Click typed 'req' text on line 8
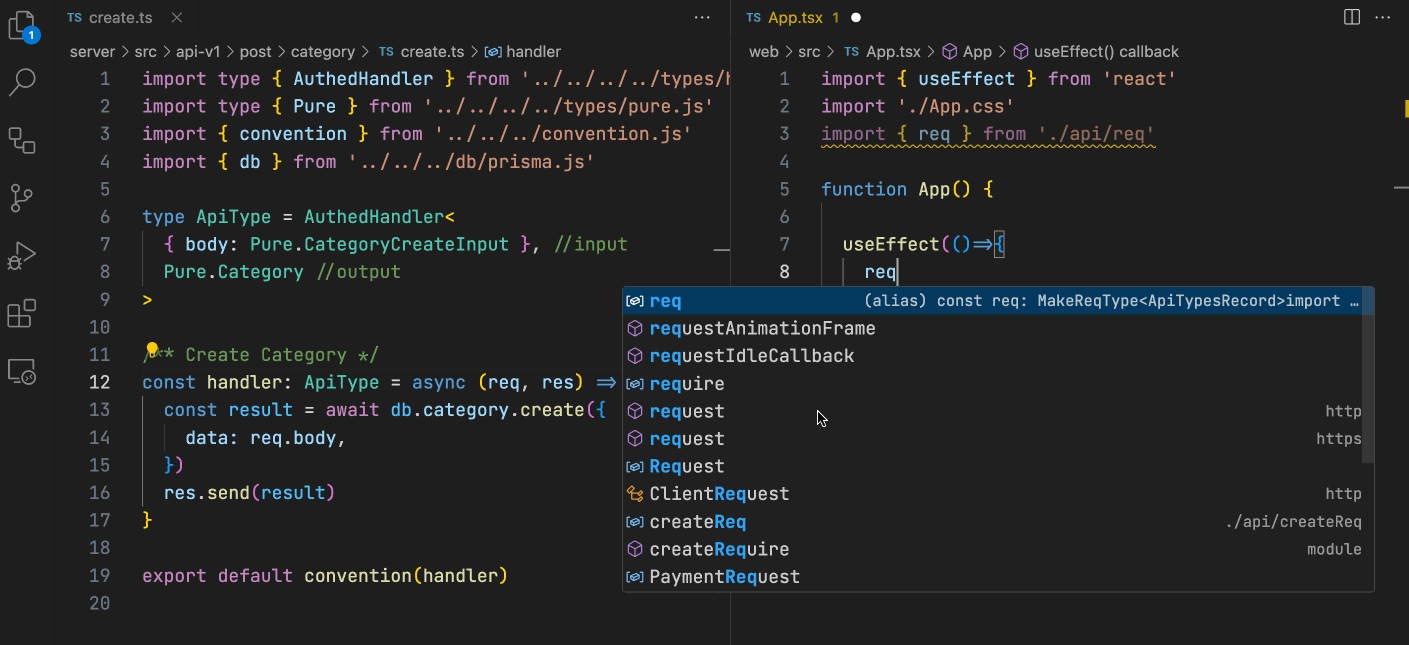Screen dimensions: 1409x645 [x=880, y=272]
